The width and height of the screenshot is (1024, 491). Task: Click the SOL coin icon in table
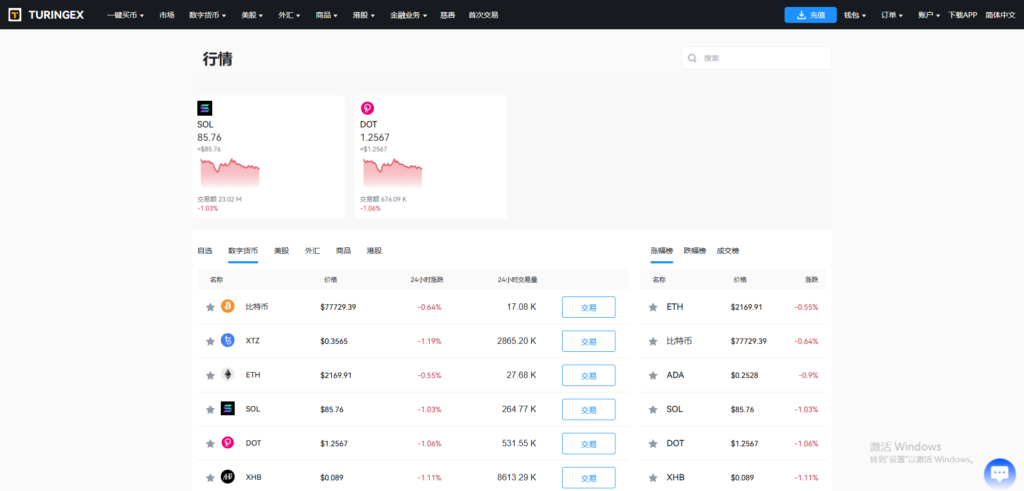(227, 409)
